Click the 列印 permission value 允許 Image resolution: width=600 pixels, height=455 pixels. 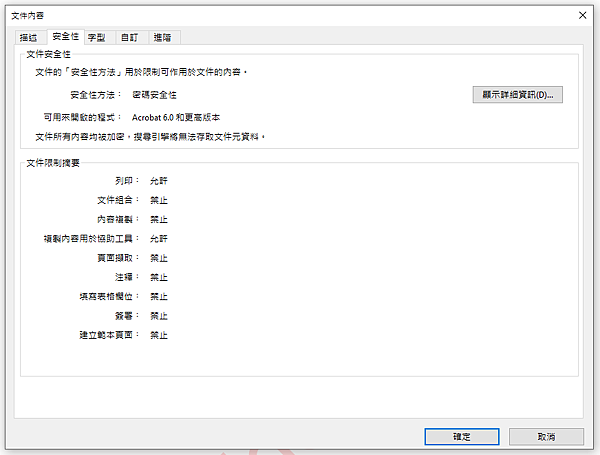point(159,181)
